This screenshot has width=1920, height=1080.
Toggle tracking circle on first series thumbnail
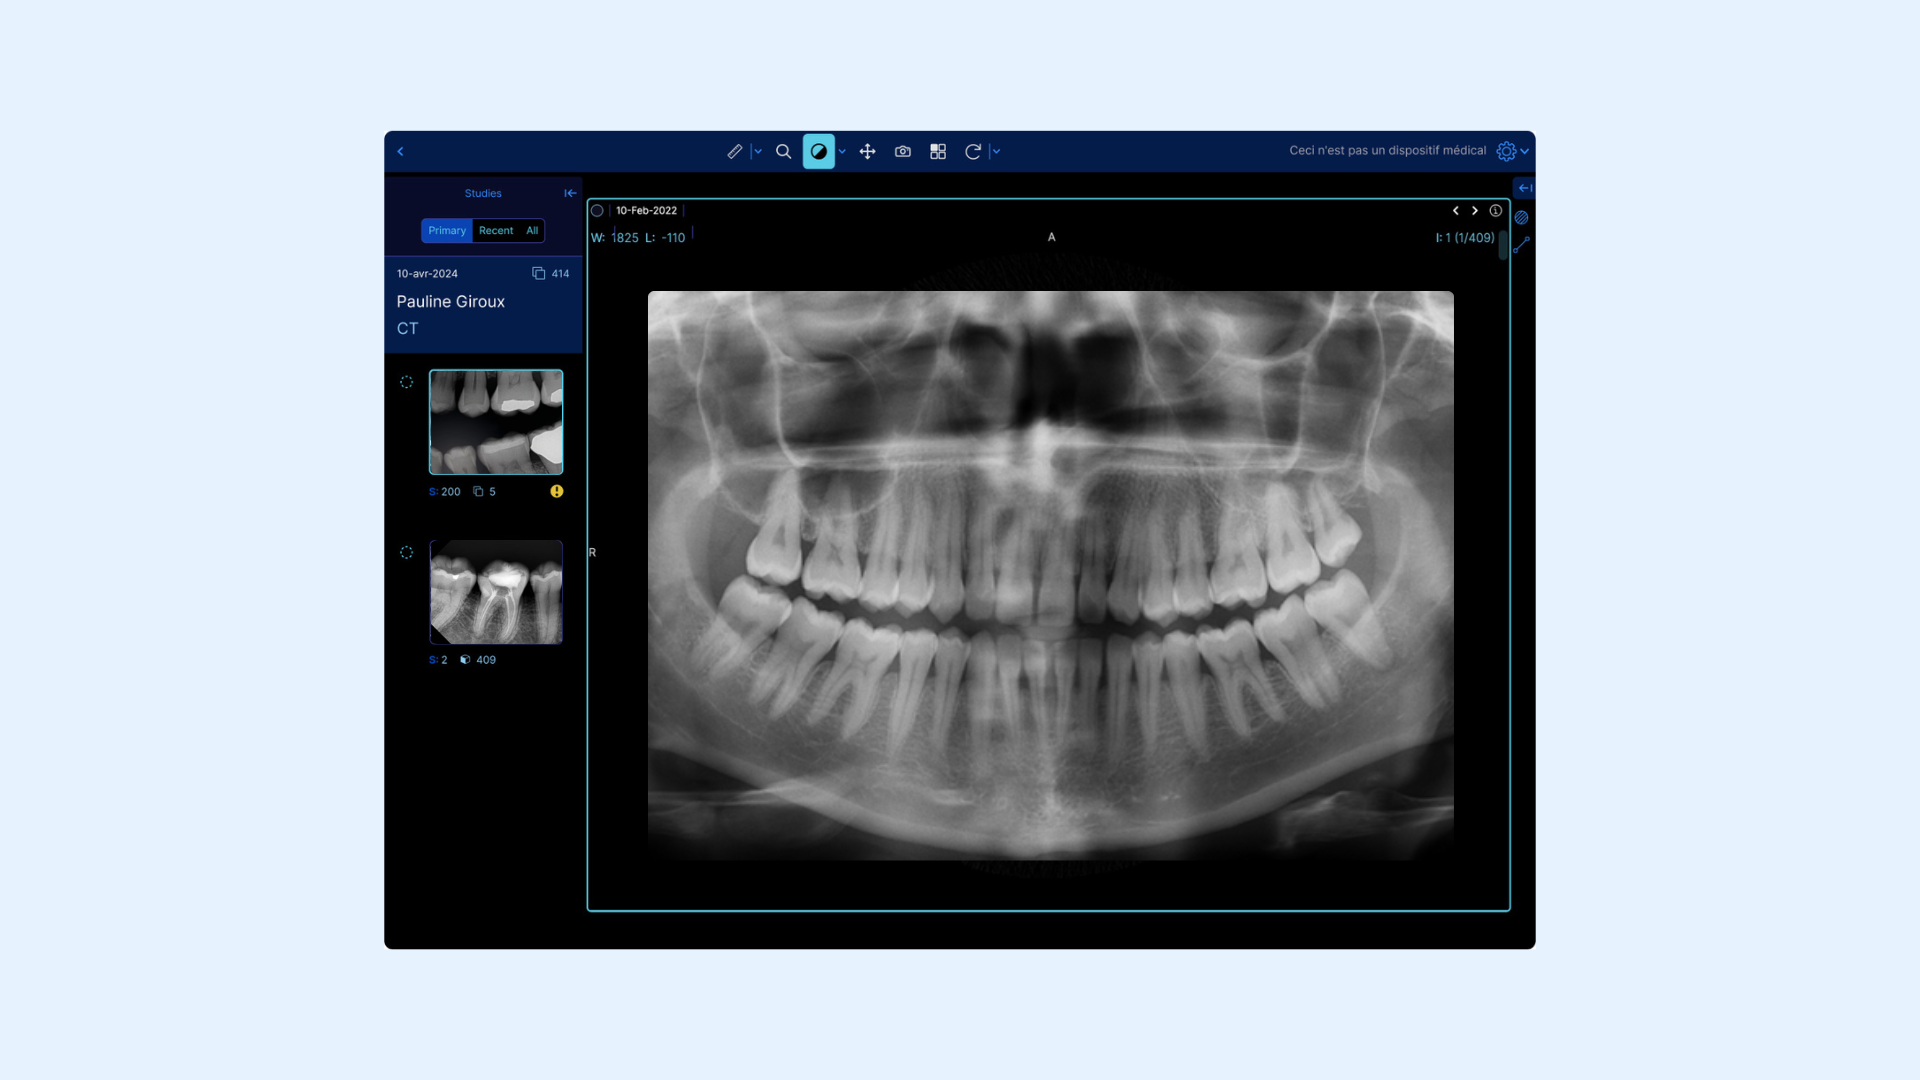coord(406,382)
